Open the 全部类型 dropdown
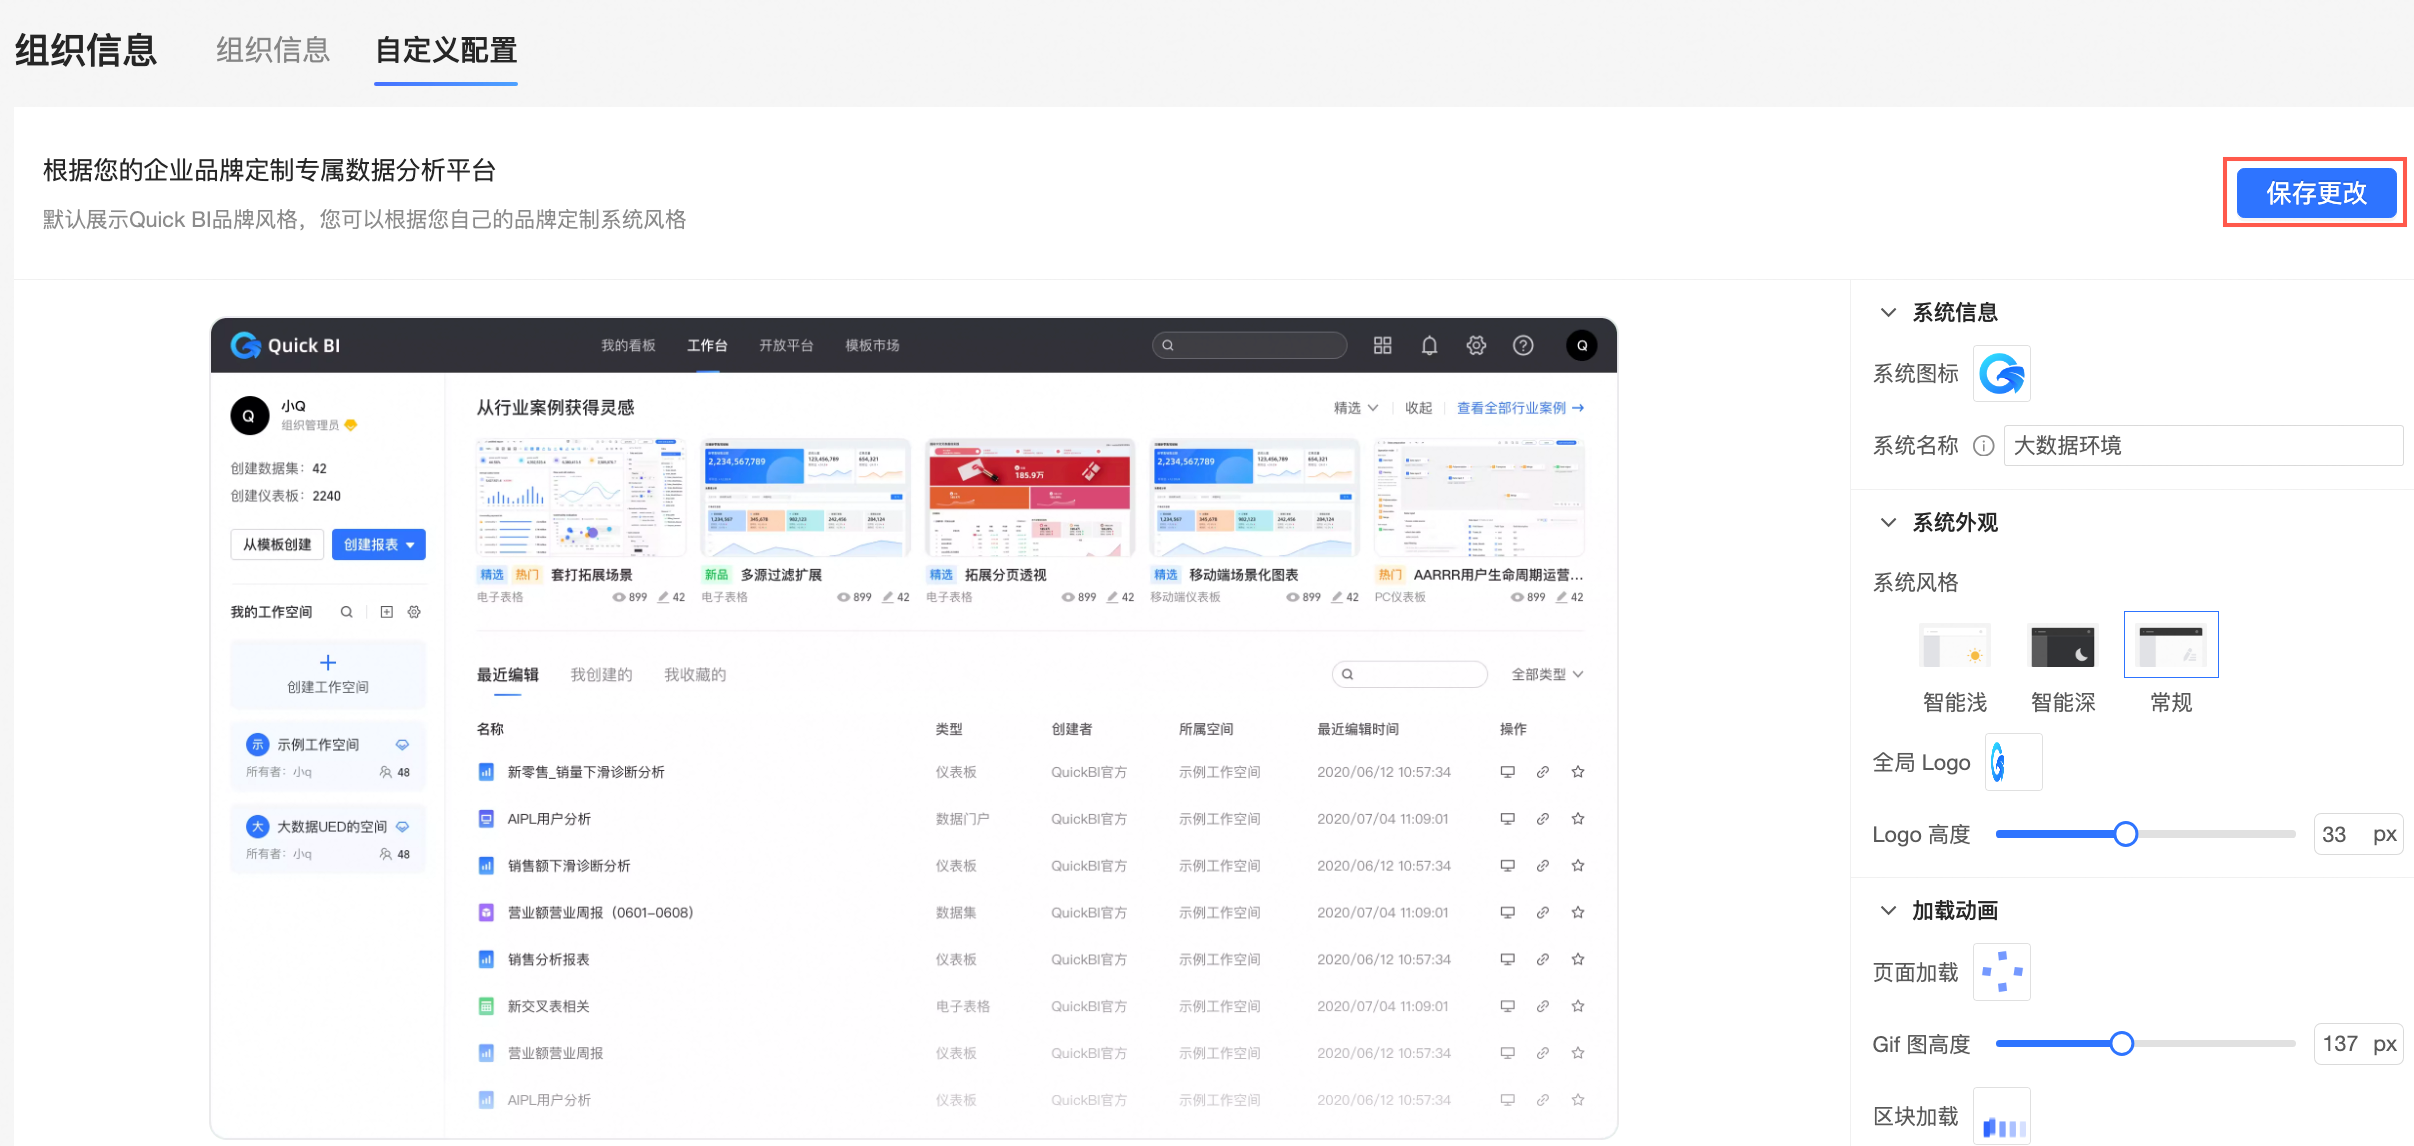This screenshot has width=2414, height=1146. 1547,675
